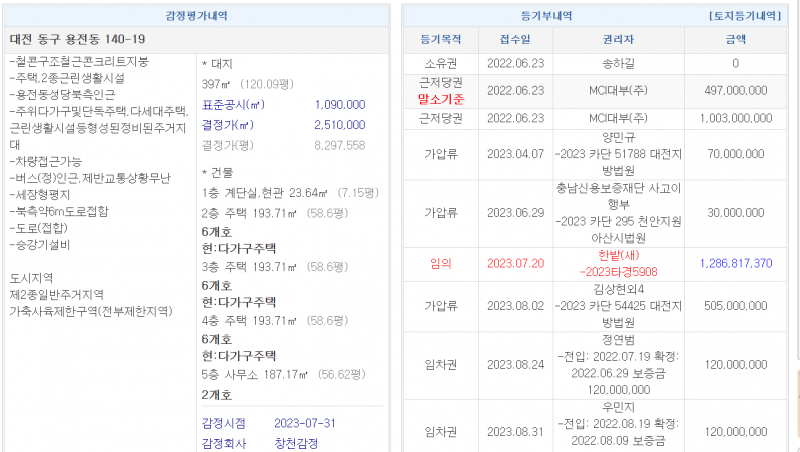Click the appraisal date 2023-07-31
Screen dimensions: 800x452
click(x=308, y=423)
